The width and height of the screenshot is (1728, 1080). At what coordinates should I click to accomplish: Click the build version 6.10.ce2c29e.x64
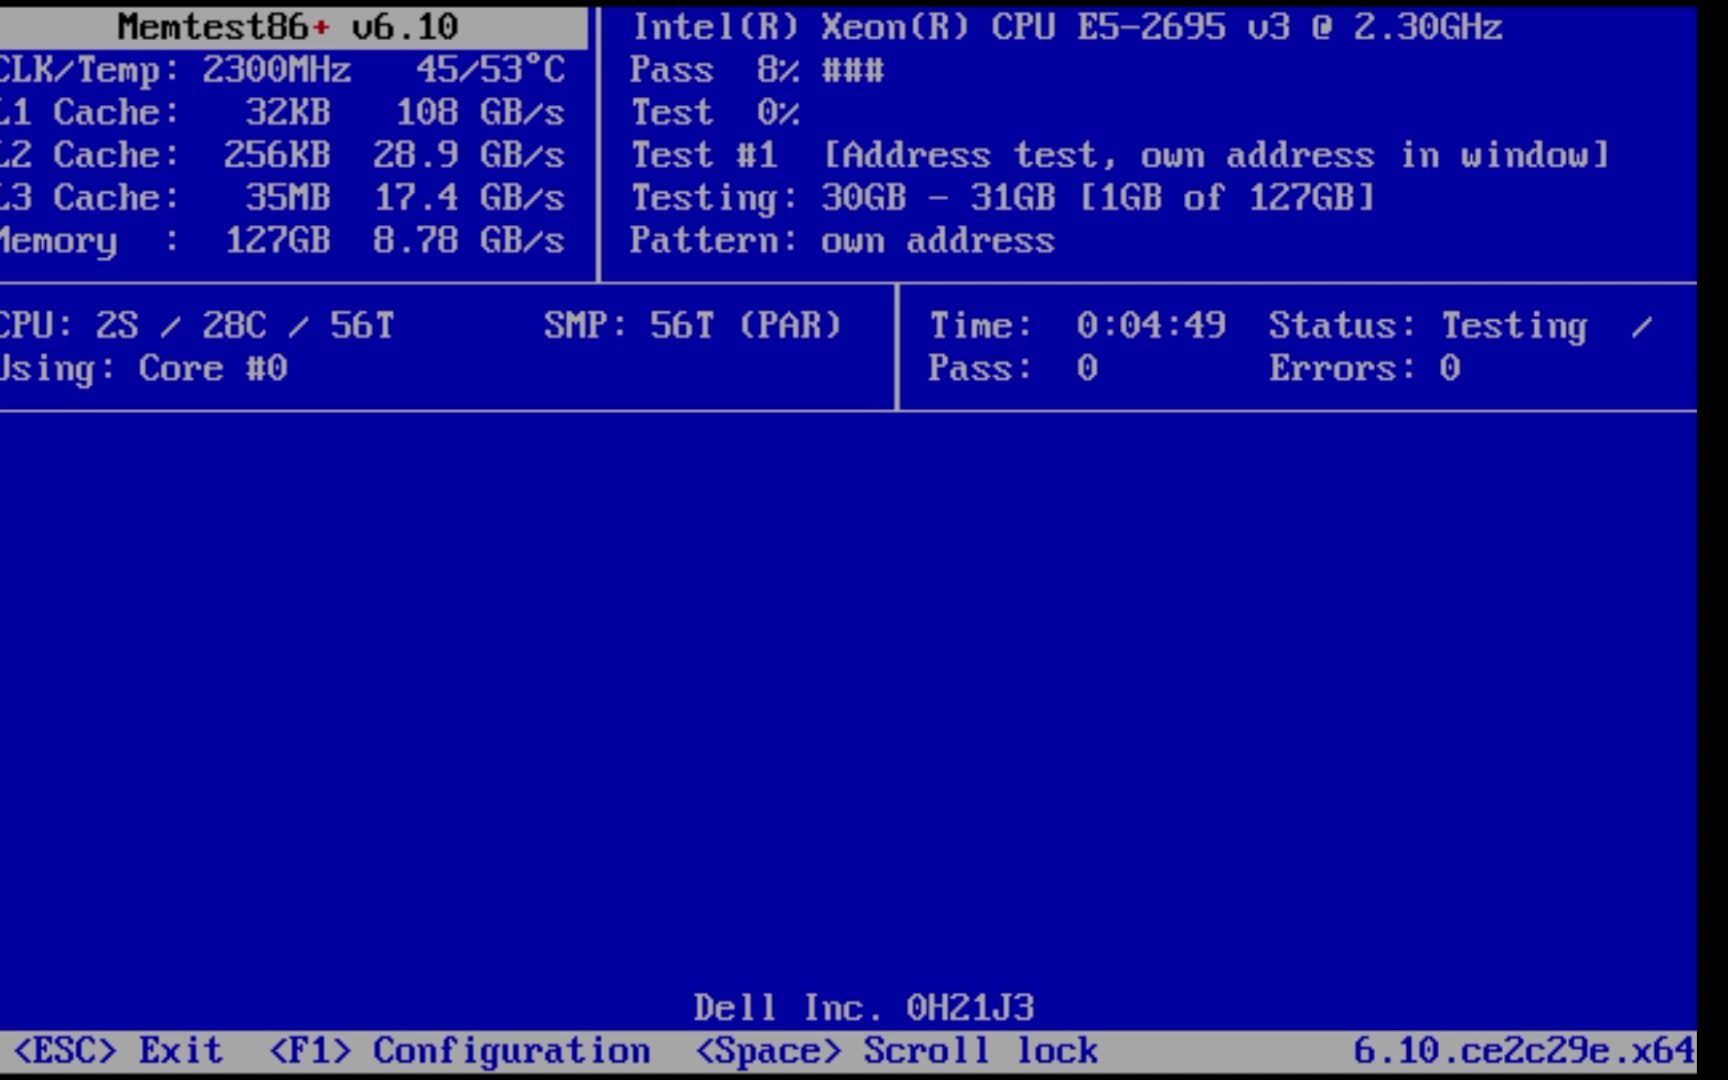pyautogui.click(x=1524, y=1051)
